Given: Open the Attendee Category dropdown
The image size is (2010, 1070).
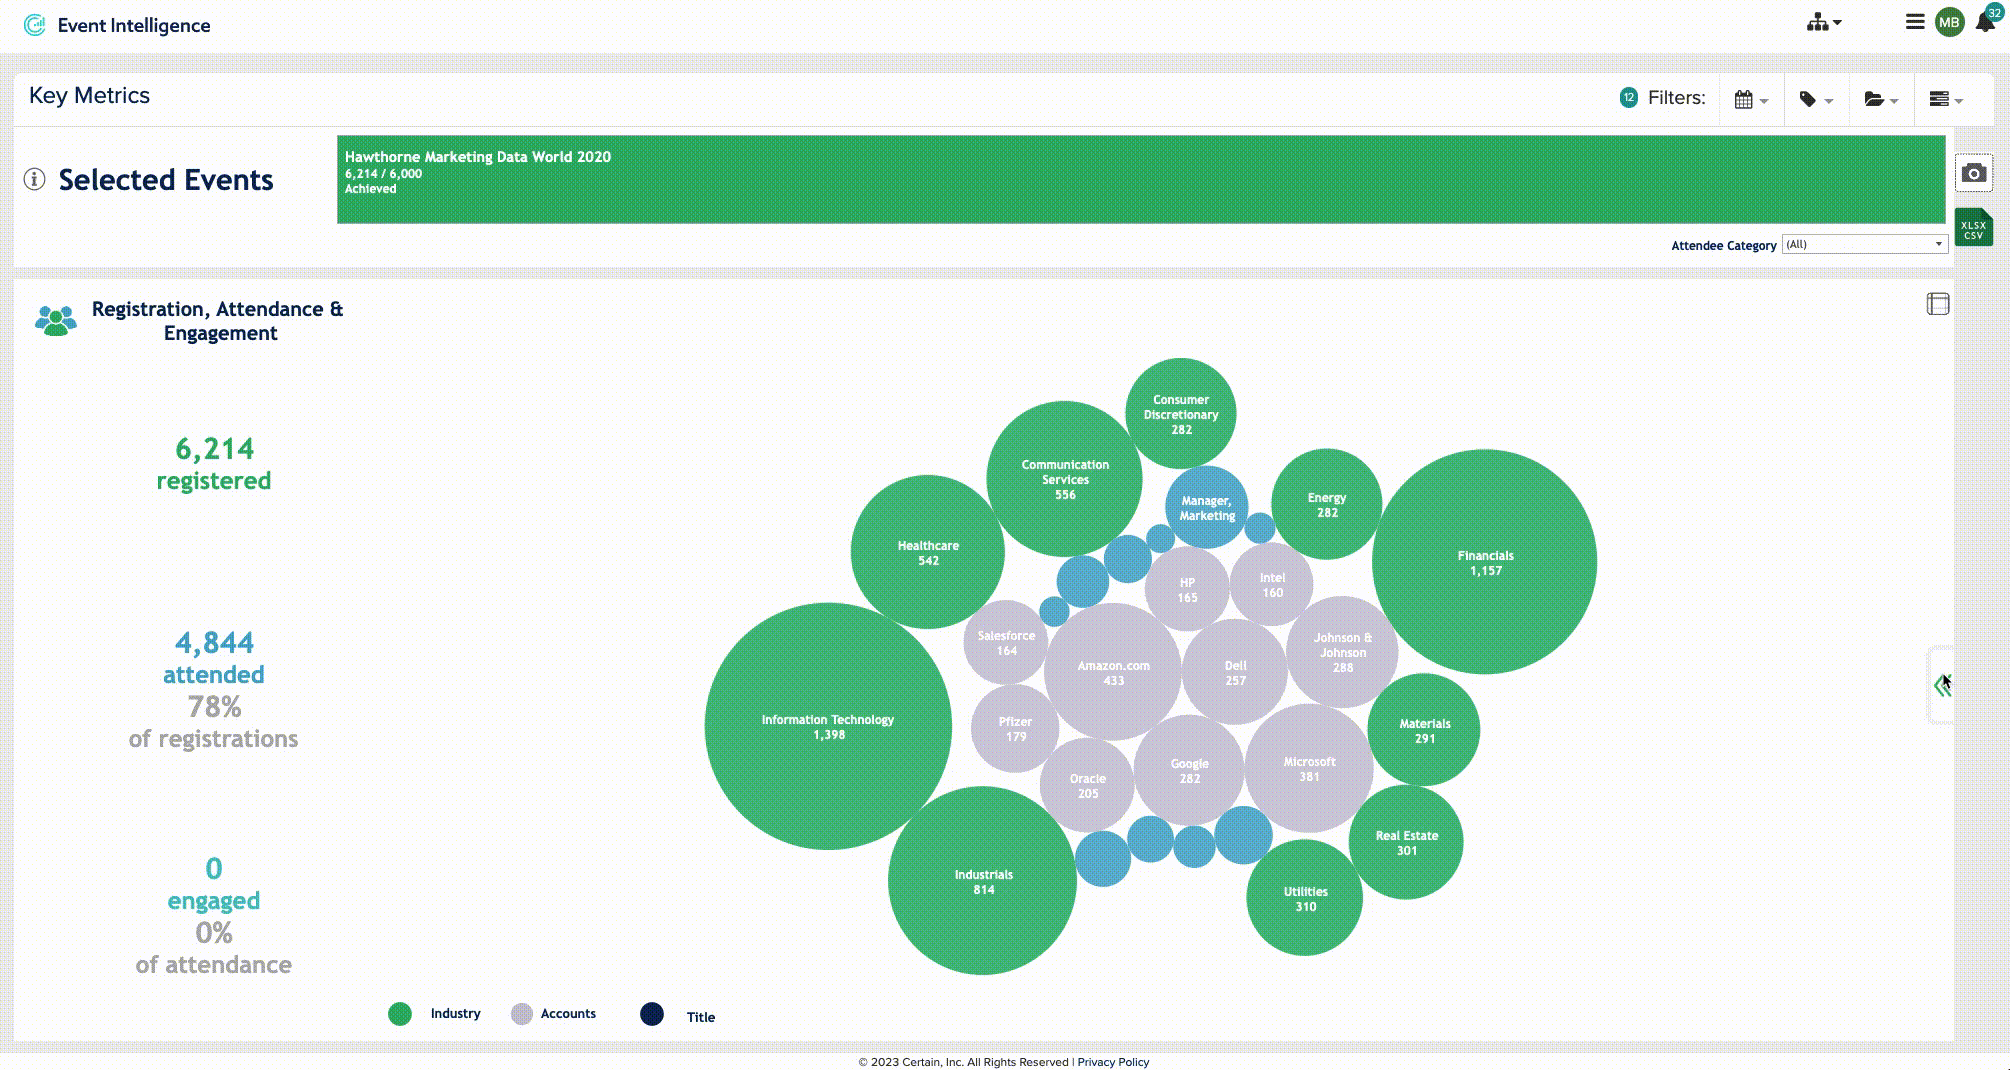Looking at the screenshot, I should [1865, 244].
